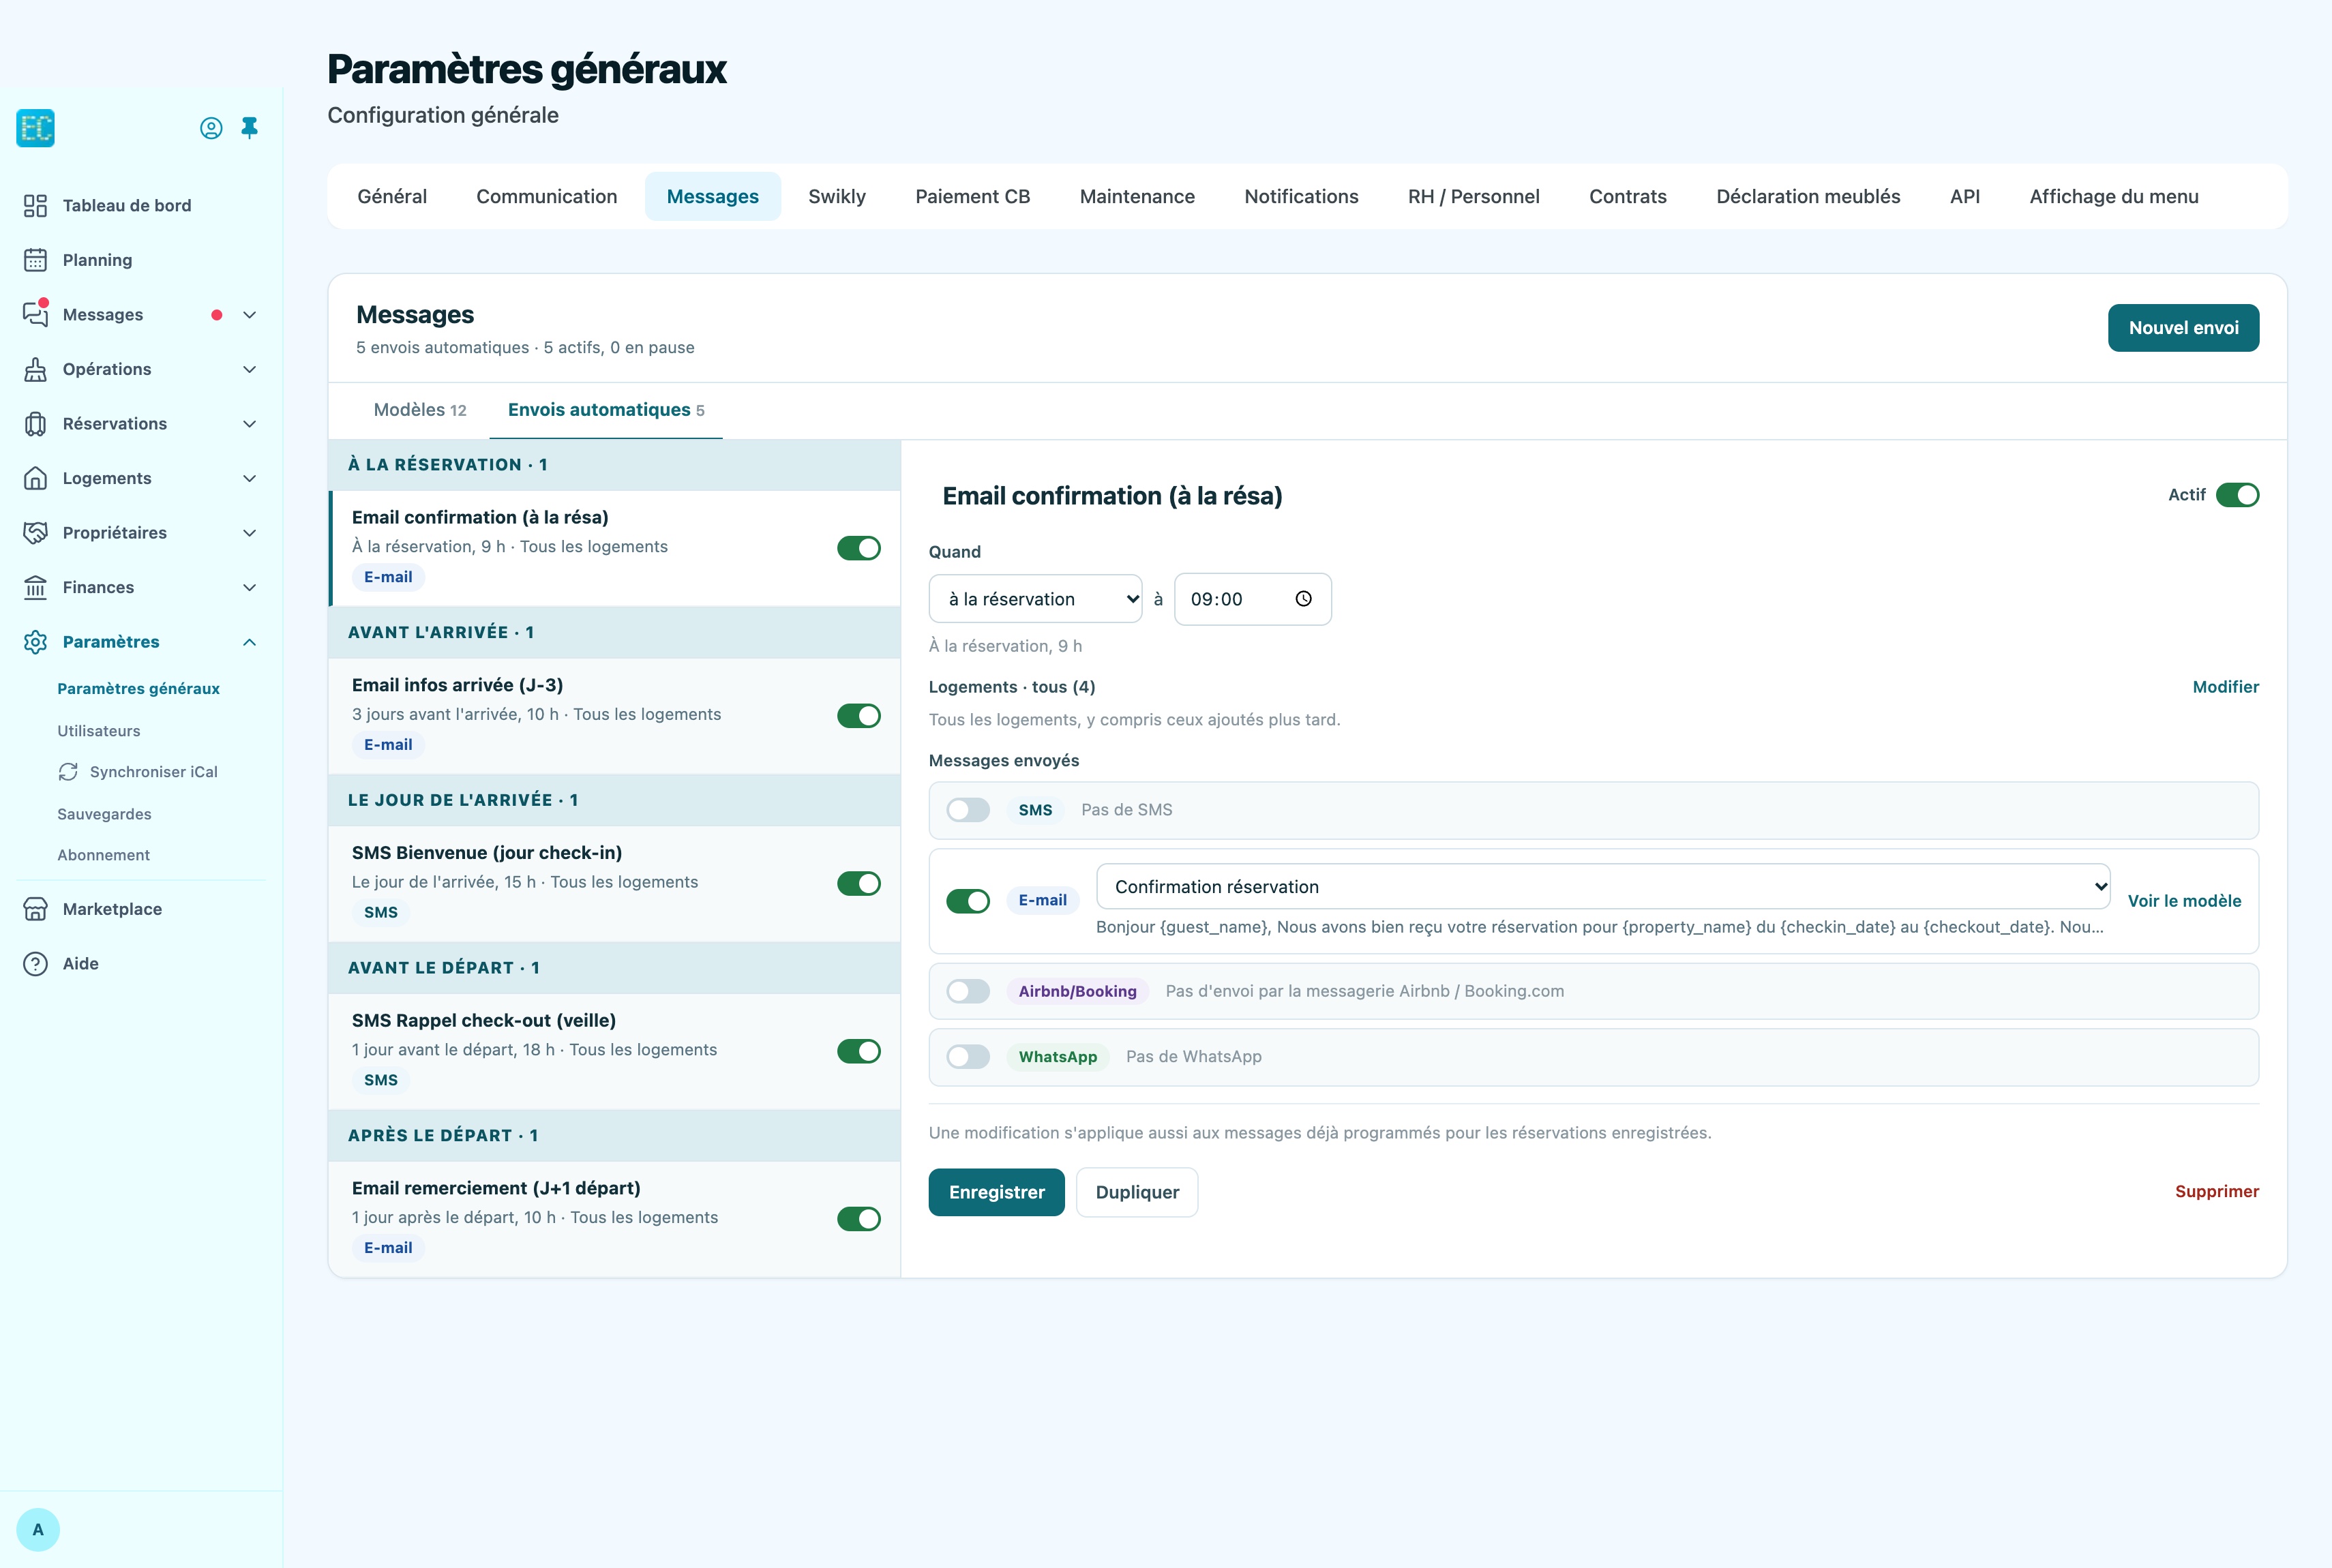2332x1568 pixels.
Task: Click the Messages chat bubble icon
Action: pos(35,314)
